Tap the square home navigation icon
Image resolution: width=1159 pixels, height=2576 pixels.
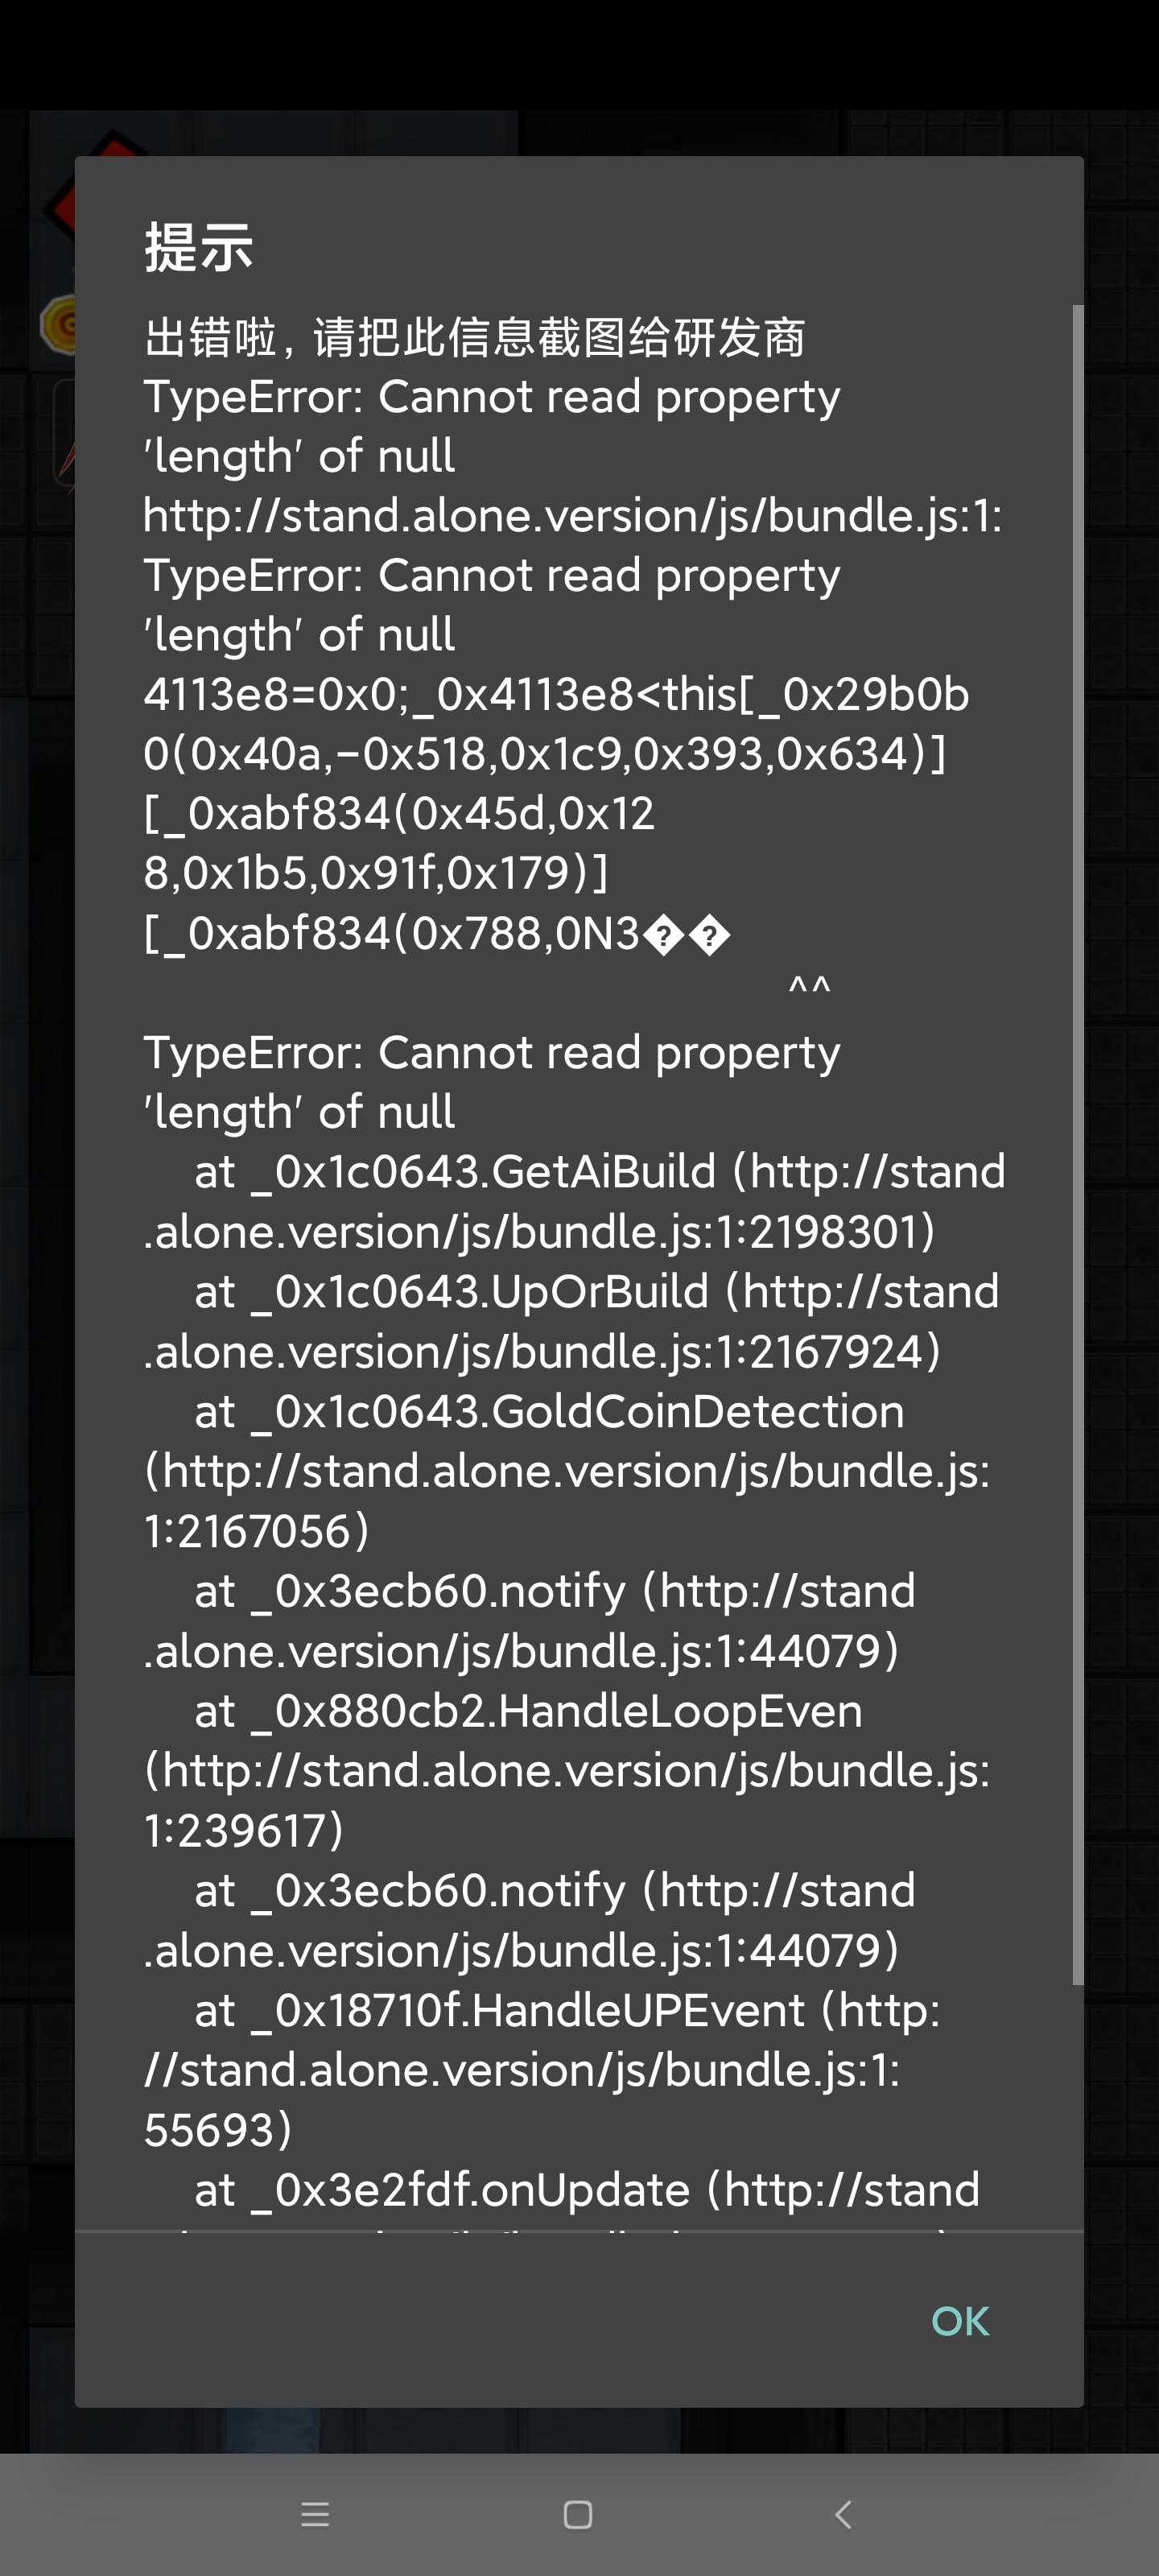(x=578, y=2514)
